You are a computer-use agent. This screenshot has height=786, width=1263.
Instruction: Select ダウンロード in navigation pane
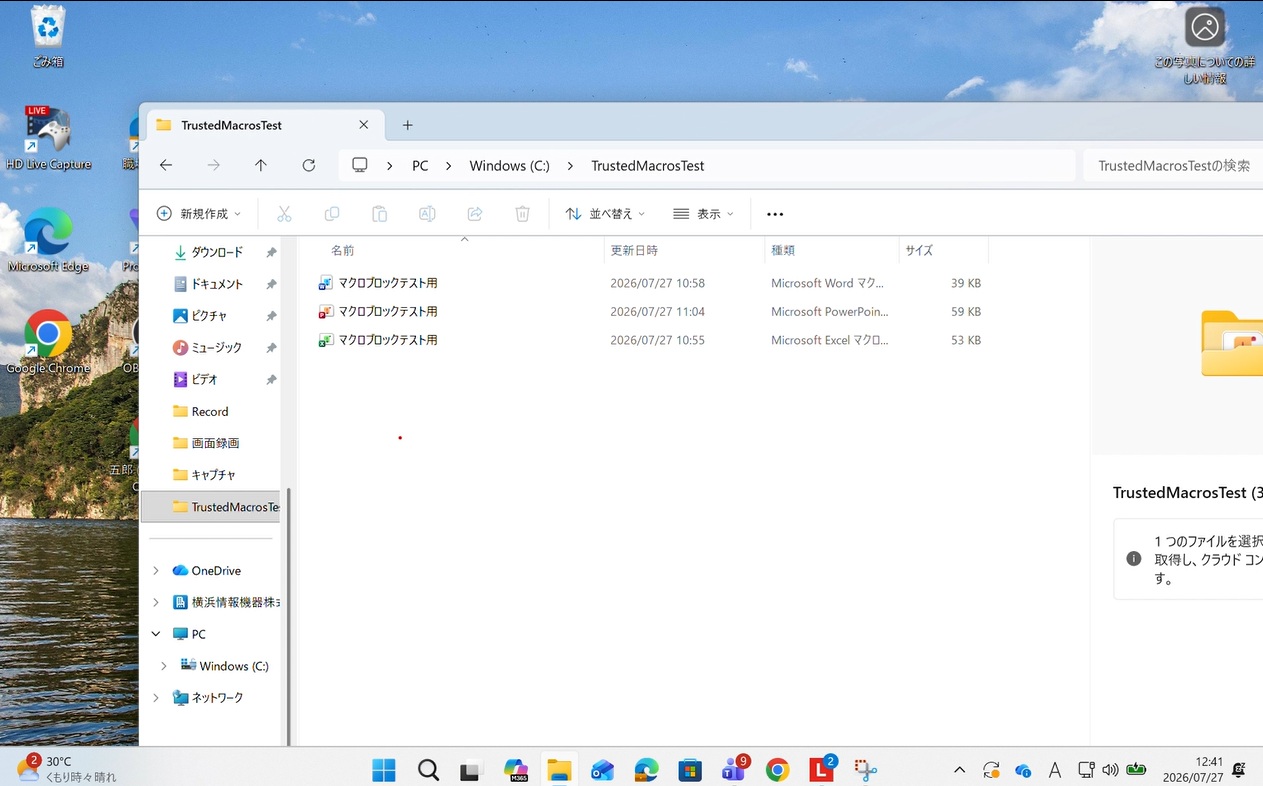210,253
